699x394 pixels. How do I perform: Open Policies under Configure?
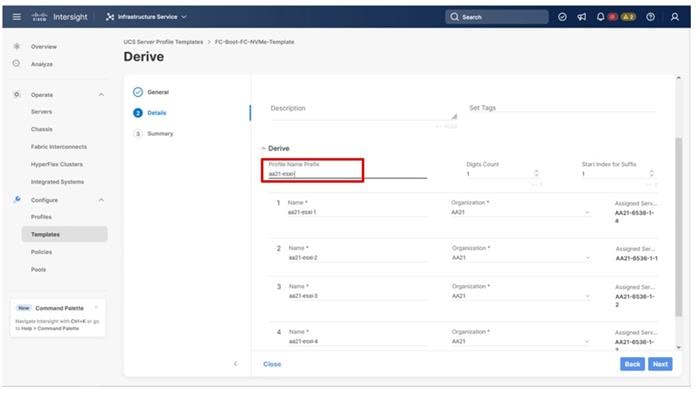pyautogui.click(x=41, y=252)
